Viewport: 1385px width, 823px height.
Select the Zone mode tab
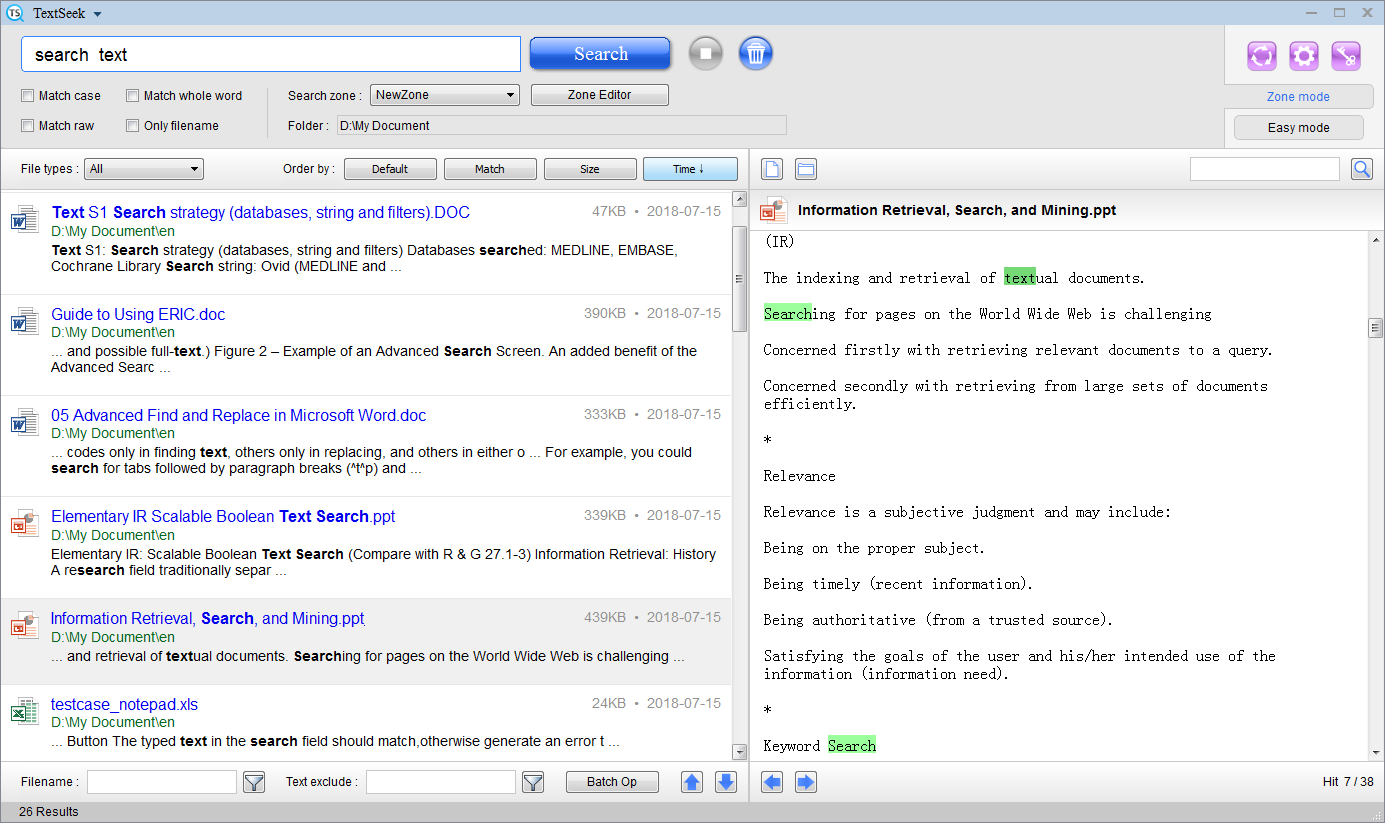coord(1298,97)
